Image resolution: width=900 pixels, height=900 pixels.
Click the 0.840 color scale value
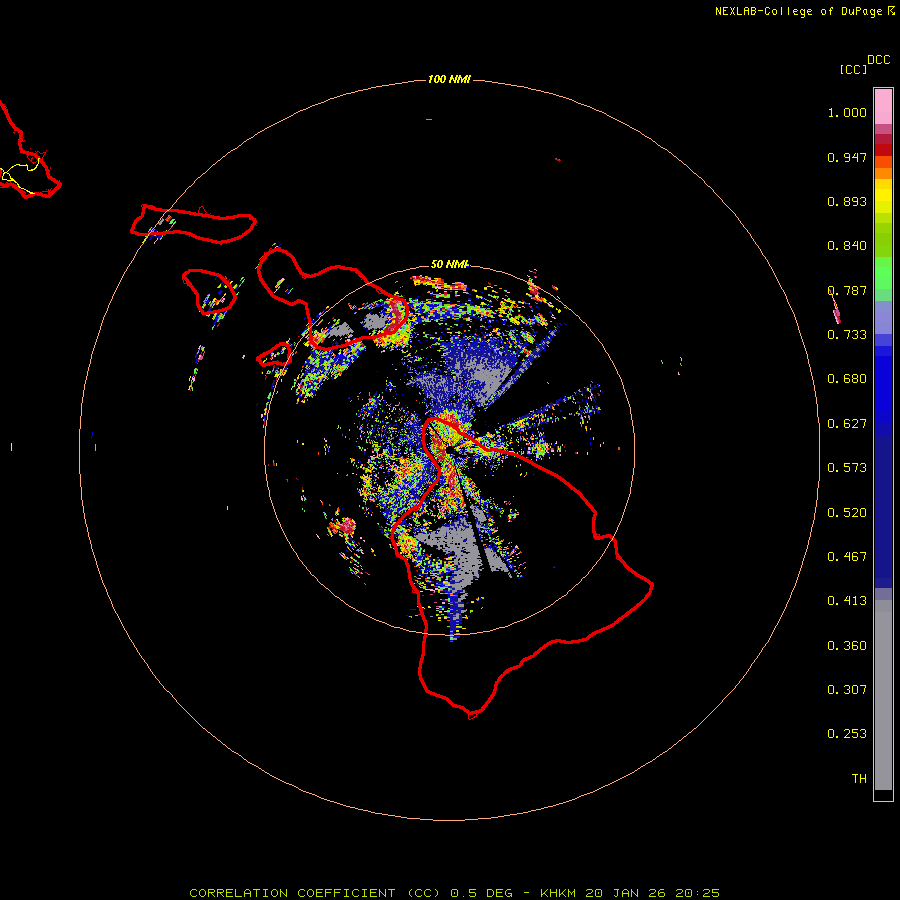click(x=847, y=246)
